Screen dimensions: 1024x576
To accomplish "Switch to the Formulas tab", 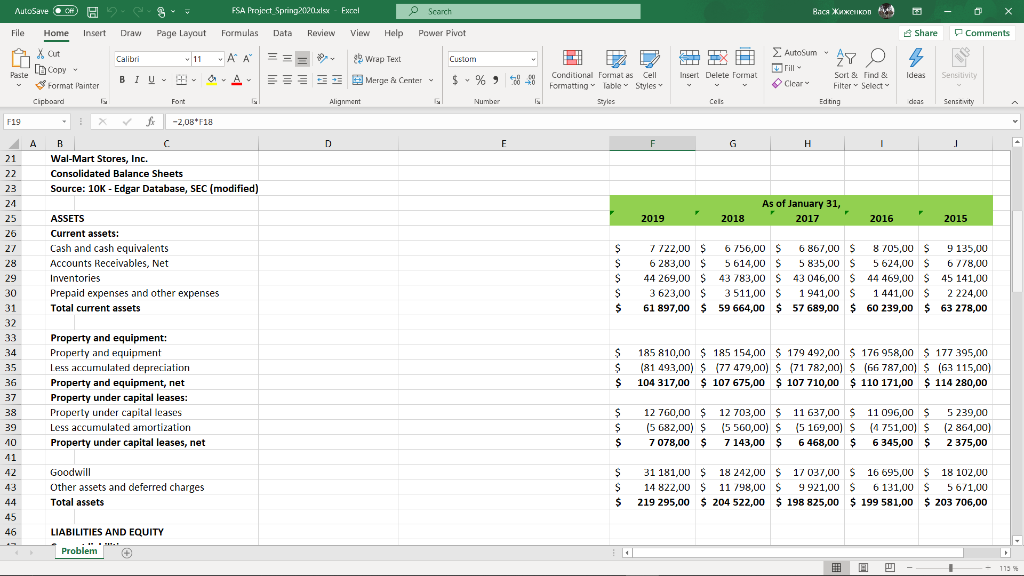I will [x=239, y=33].
